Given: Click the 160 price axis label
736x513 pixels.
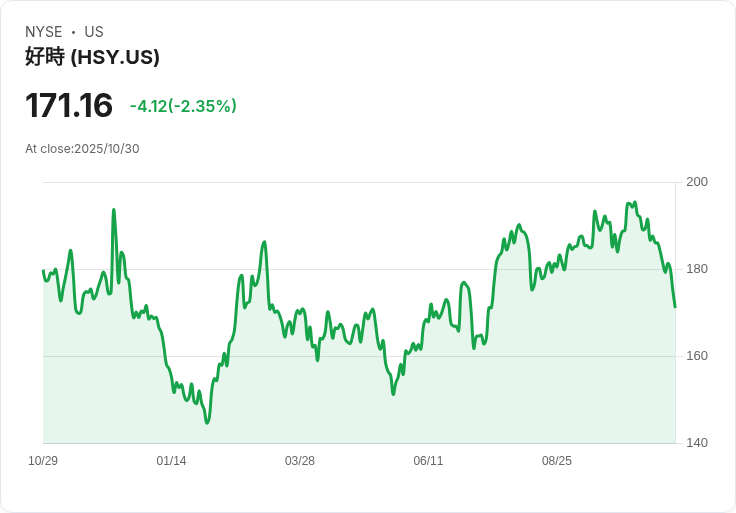Looking at the screenshot, I should [x=697, y=356].
